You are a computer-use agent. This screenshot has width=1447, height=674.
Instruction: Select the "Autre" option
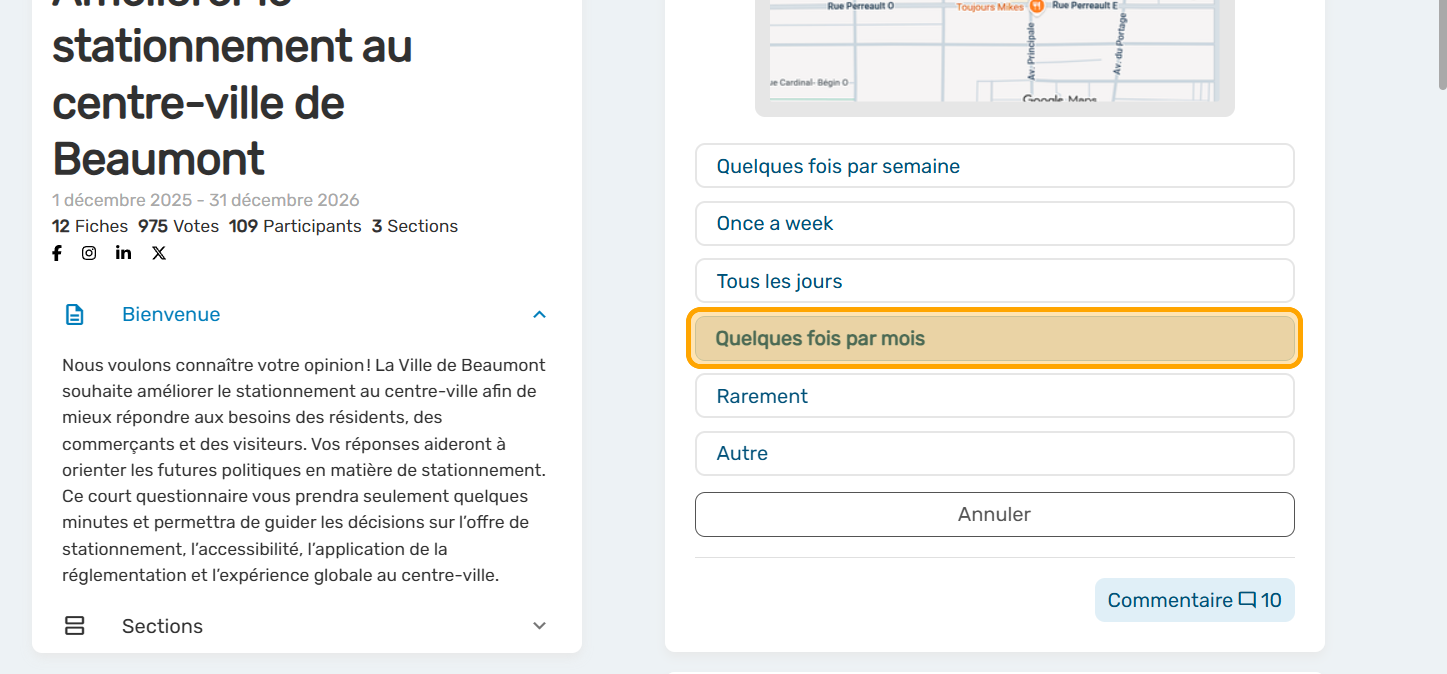tap(994, 453)
